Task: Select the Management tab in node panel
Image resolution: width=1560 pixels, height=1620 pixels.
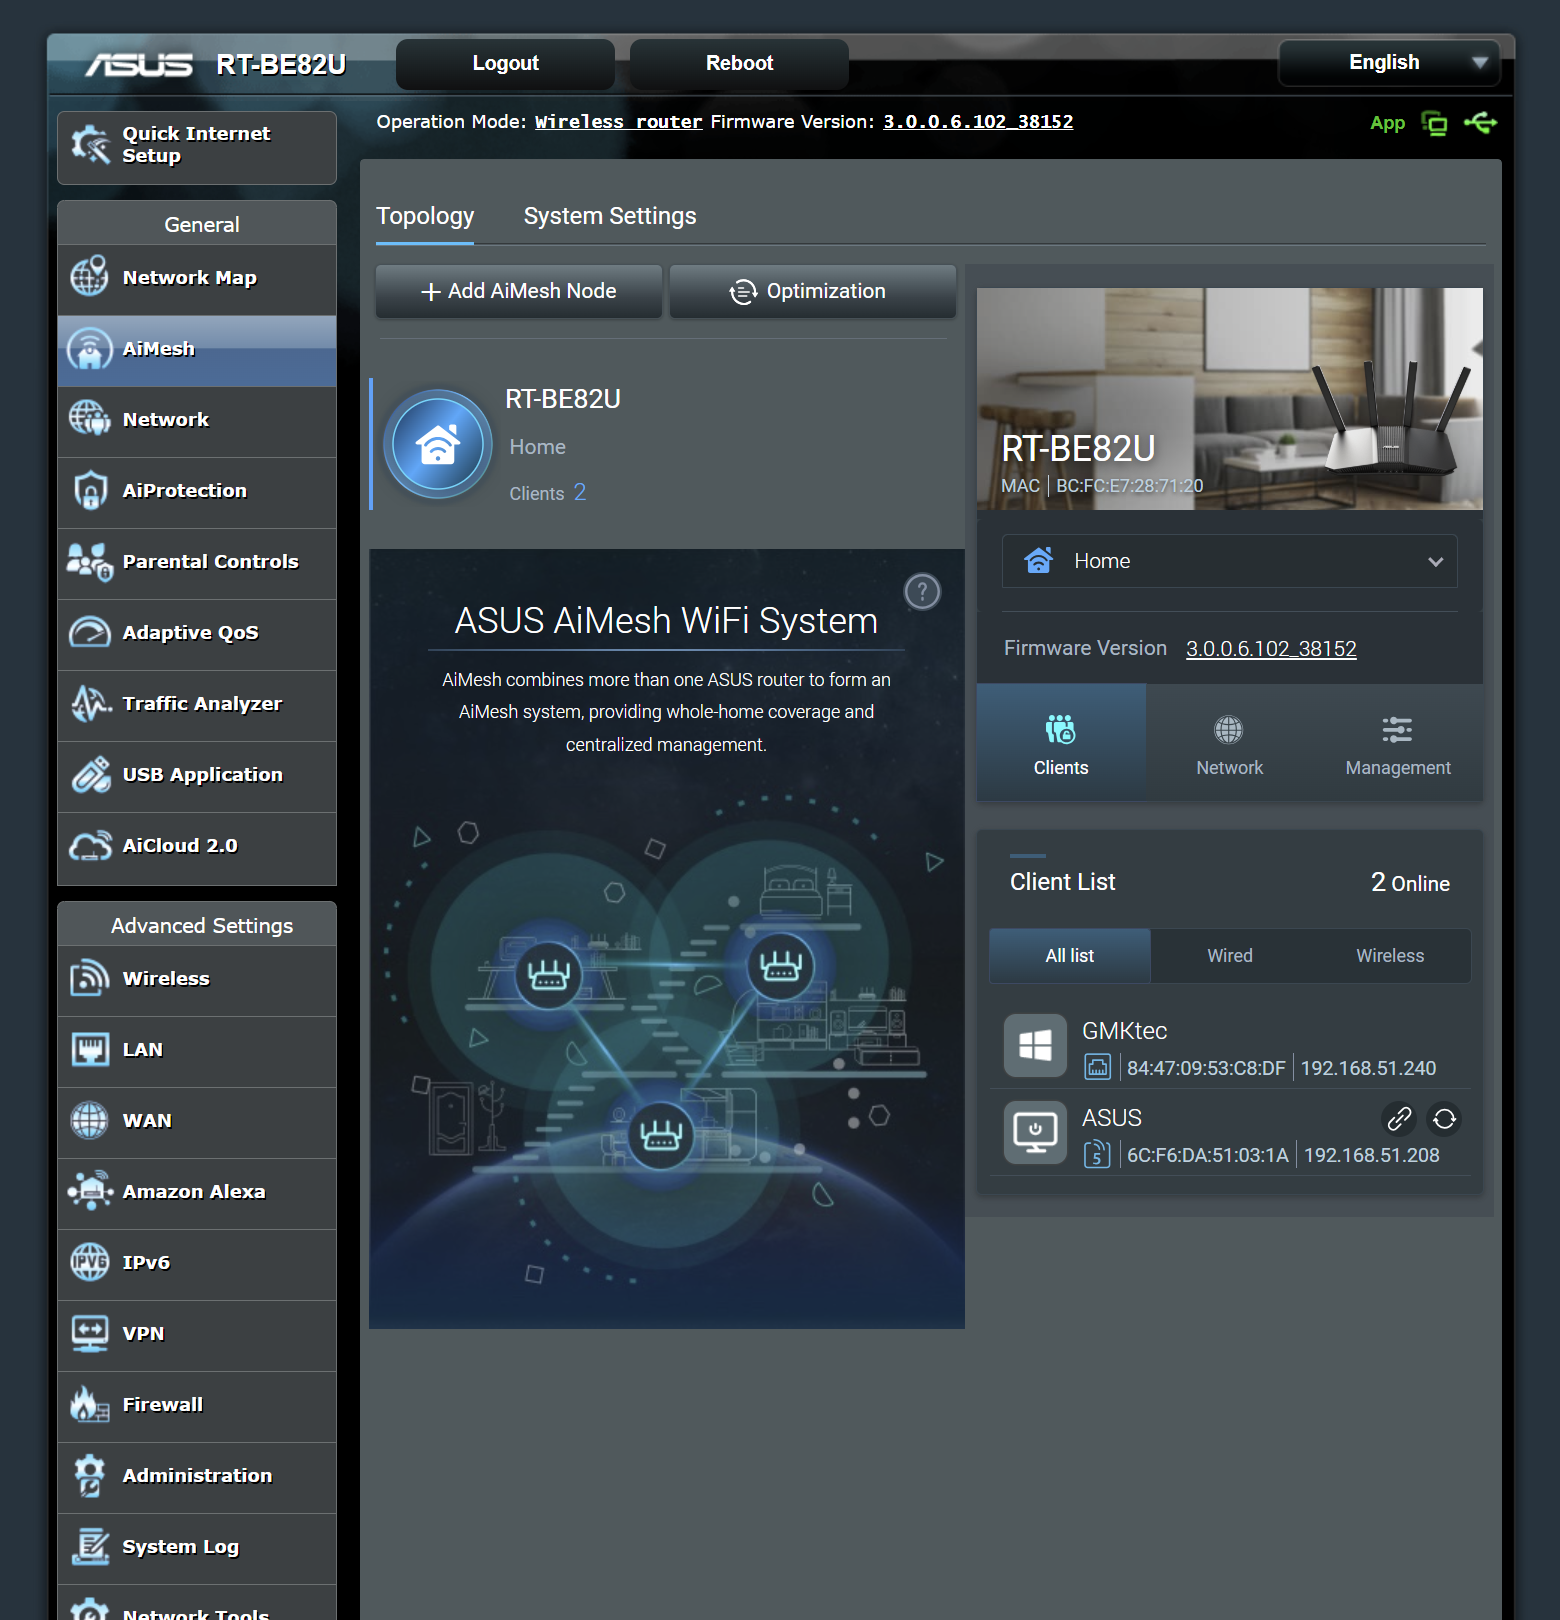Action: (1398, 742)
